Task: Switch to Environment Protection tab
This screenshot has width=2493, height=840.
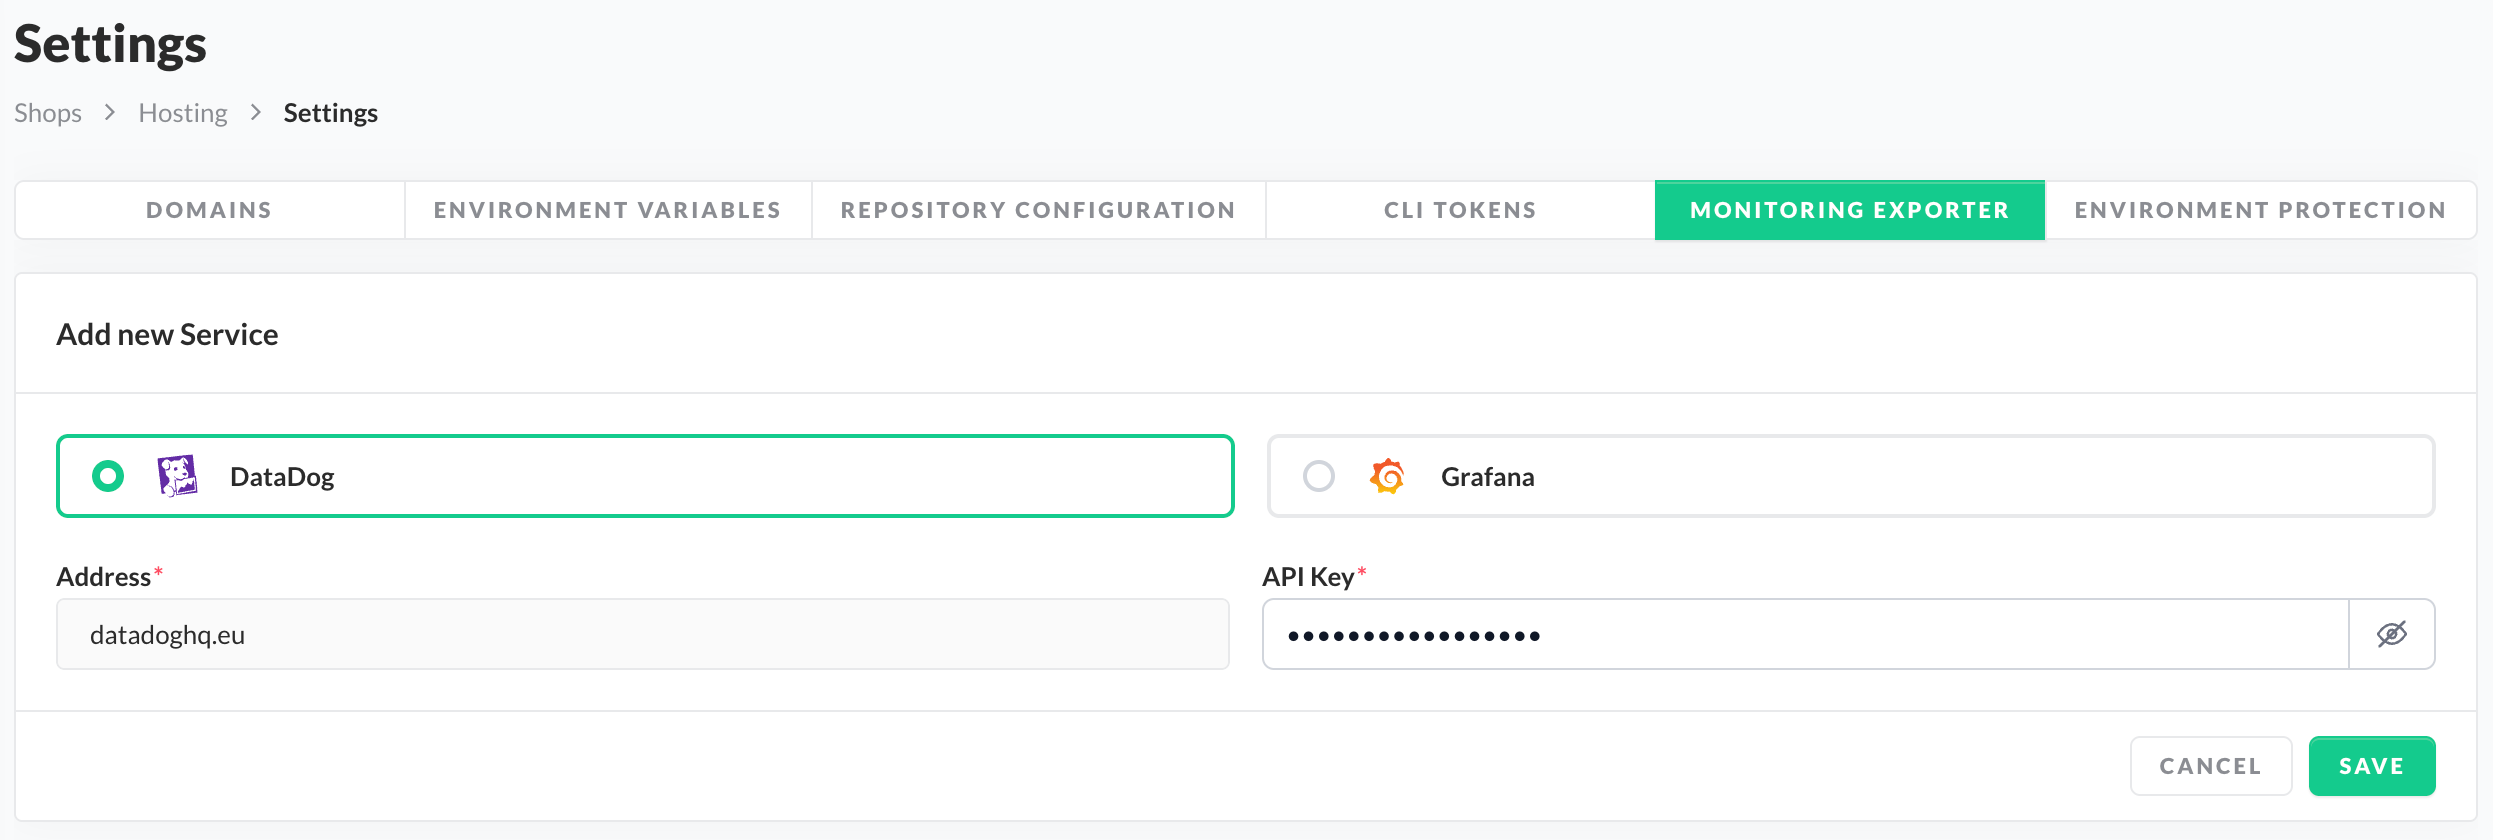Action: coord(2260,210)
